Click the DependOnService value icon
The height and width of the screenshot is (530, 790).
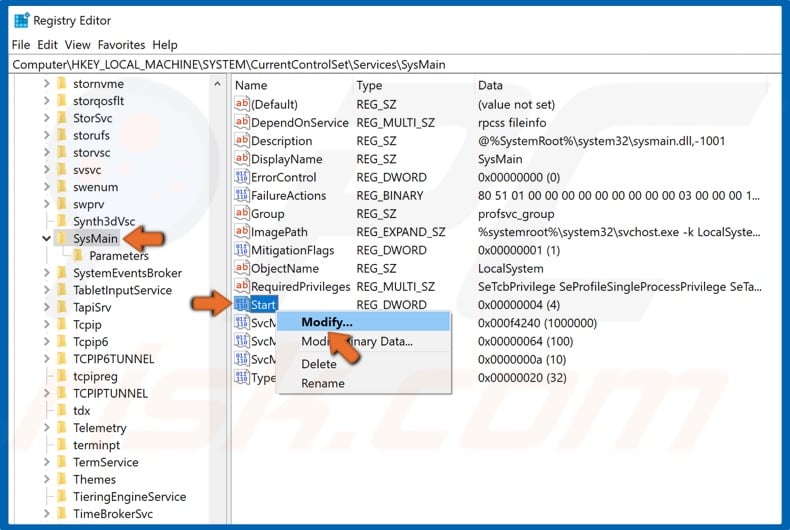tap(242, 122)
